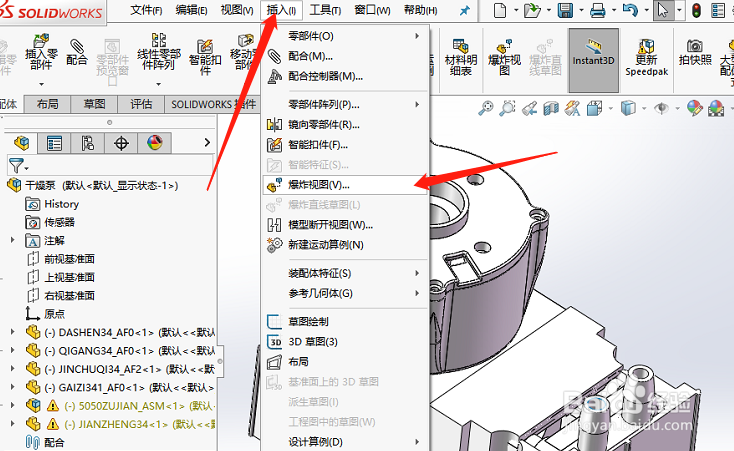Click the Edit appearance color ball icon
734x451 pixels.
[x=695, y=108]
